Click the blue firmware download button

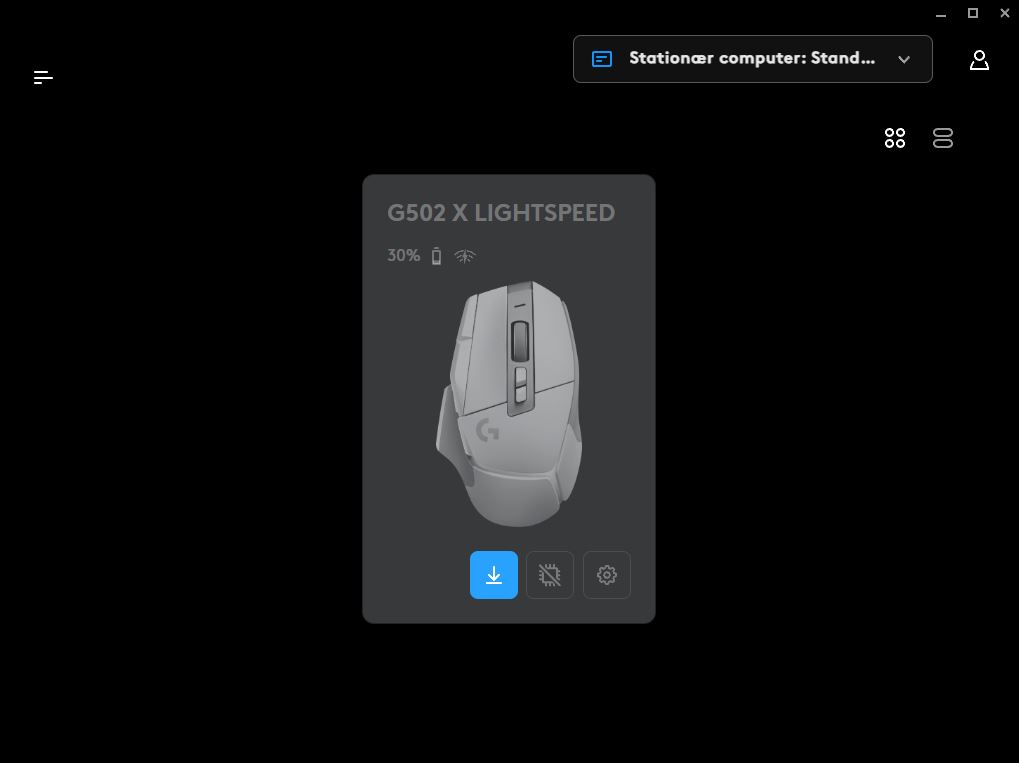click(x=494, y=575)
